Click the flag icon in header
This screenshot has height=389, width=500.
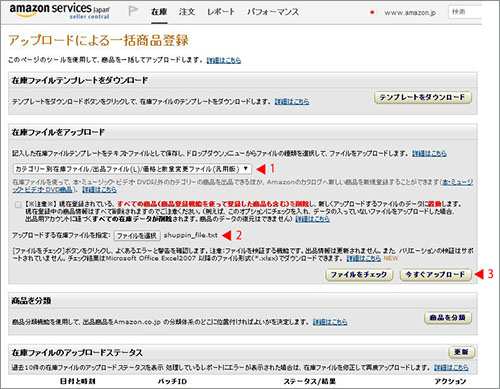pyautogui.click(x=133, y=11)
